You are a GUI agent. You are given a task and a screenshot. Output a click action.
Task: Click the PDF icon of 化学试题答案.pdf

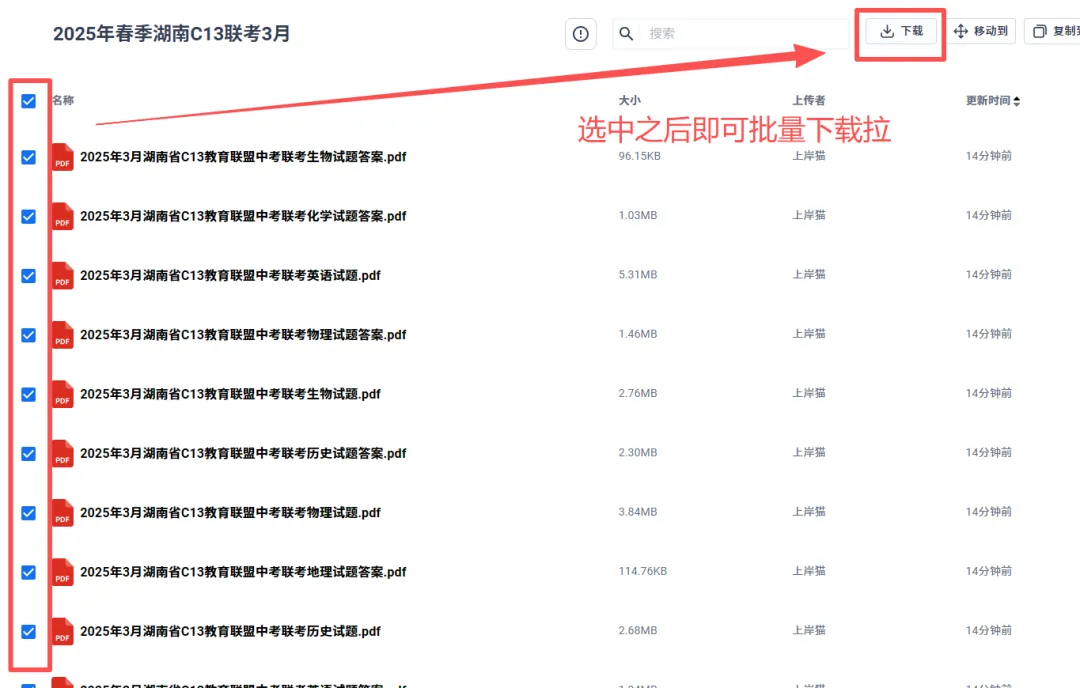coord(61,215)
